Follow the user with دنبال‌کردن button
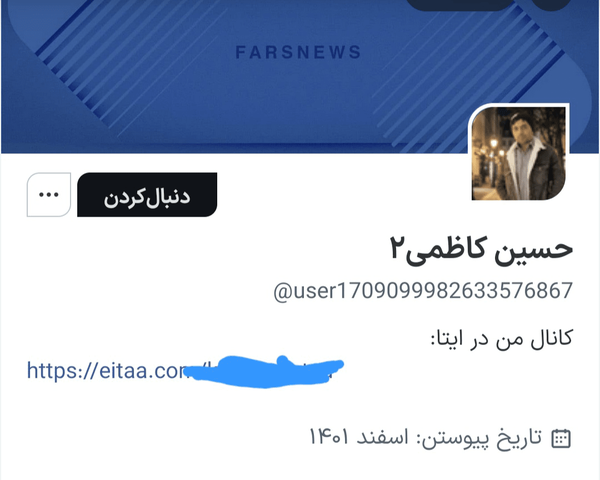Image resolution: width=600 pixels, height=480 pixels. [147, 195]
